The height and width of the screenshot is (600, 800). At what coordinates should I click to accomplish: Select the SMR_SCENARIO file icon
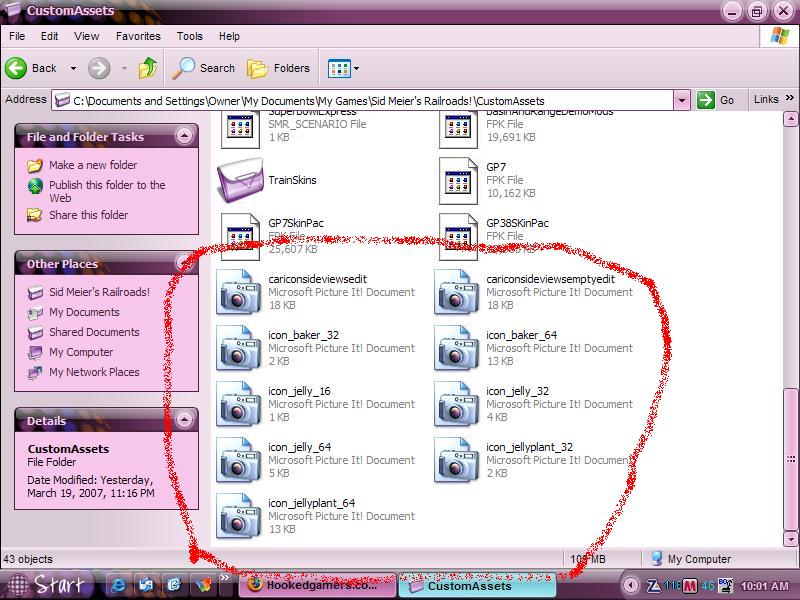pos(240,130)
